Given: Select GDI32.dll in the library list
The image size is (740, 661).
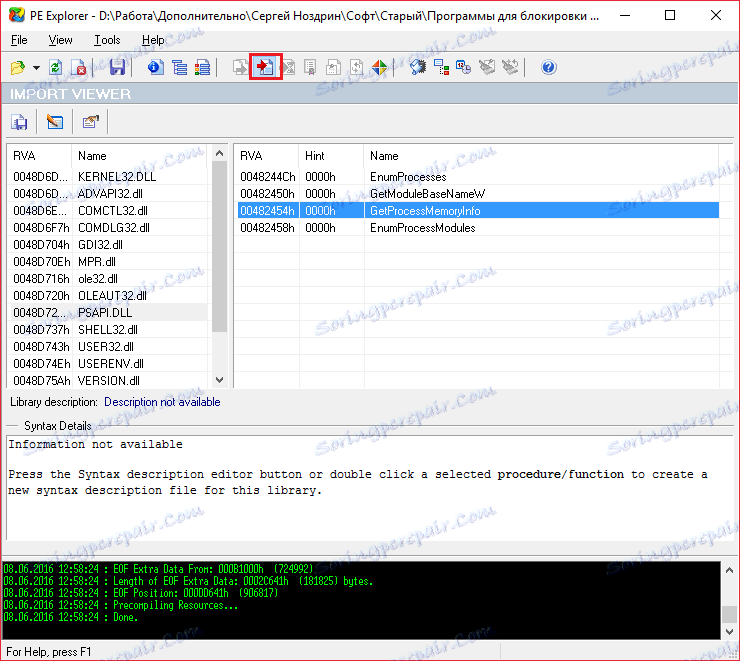Looking at the screenshot, I should click(108, 244).
